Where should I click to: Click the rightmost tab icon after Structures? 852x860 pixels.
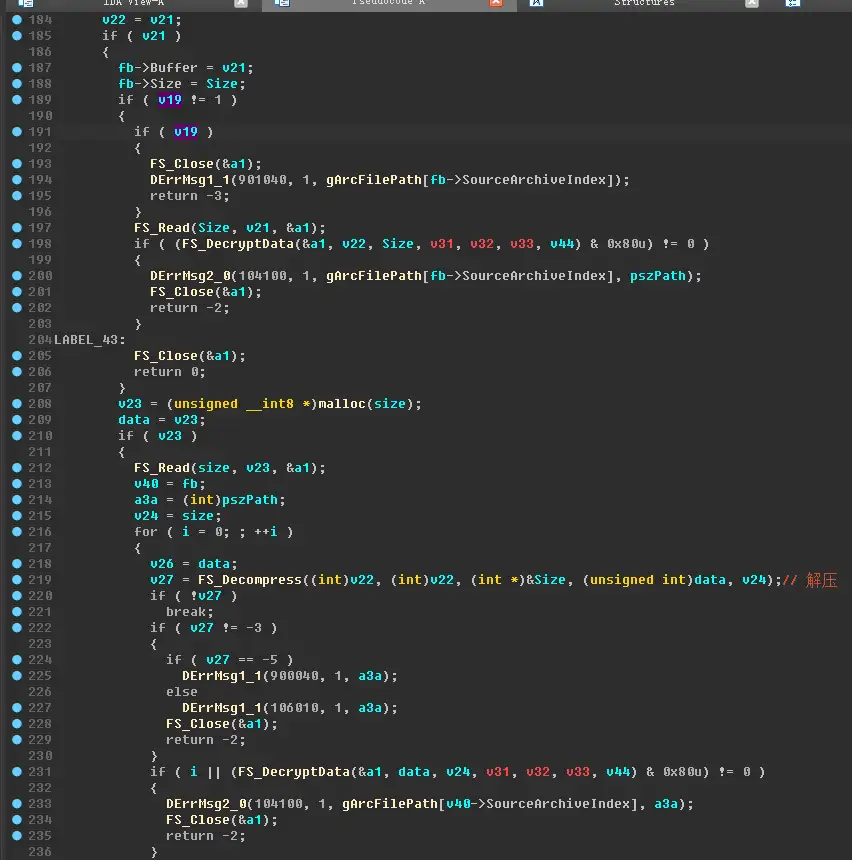792,4
